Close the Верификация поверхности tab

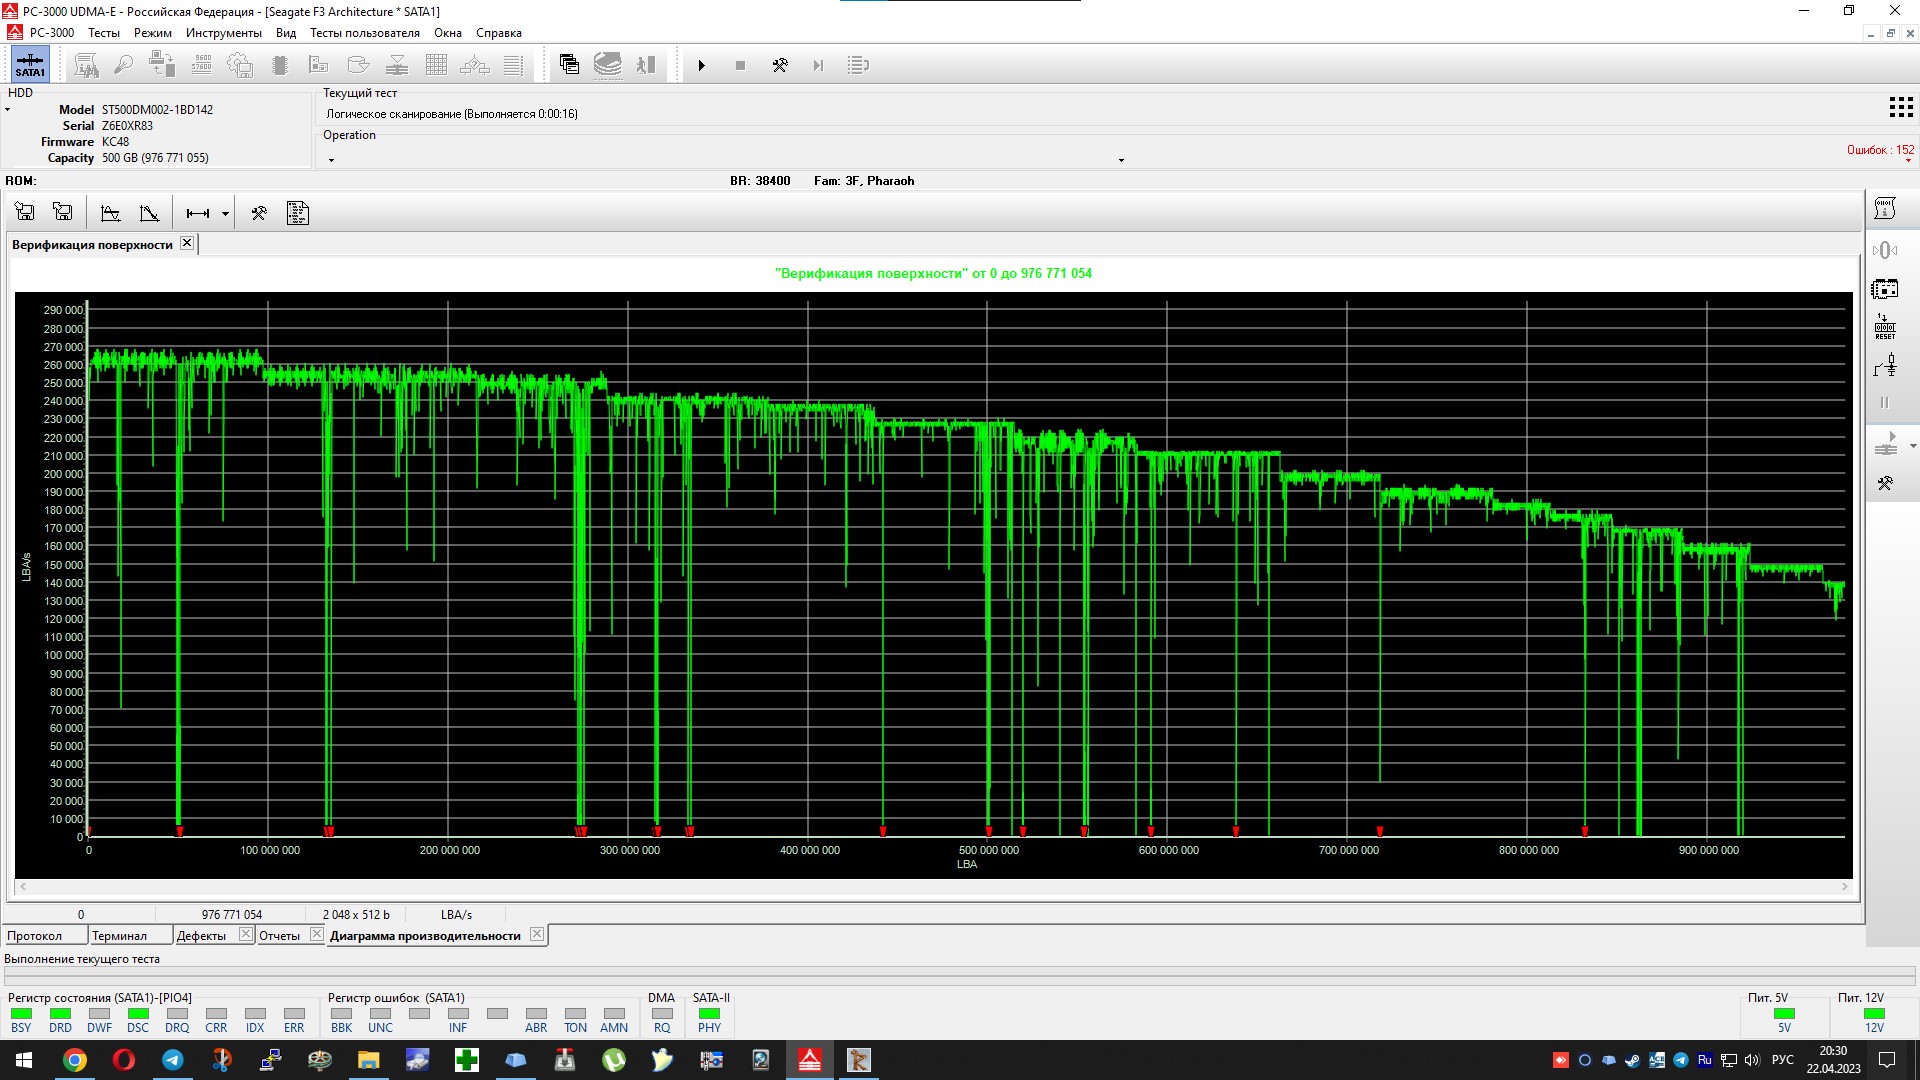pyautogui.click(x=187, y=243)
